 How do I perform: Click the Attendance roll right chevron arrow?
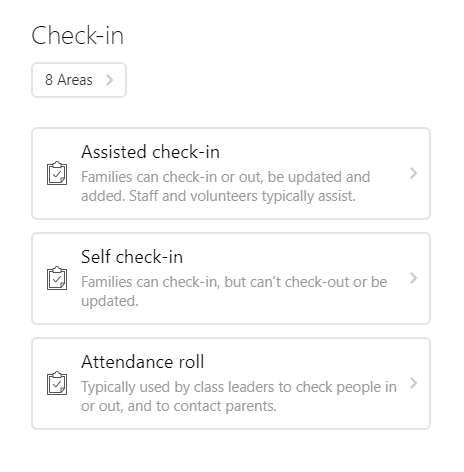click(413, 383)
